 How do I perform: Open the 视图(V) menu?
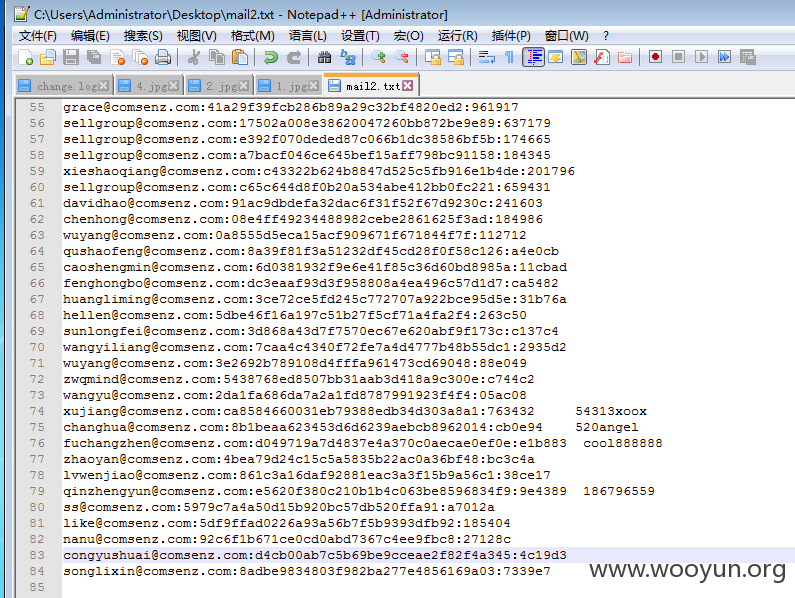tap(197, 36)
